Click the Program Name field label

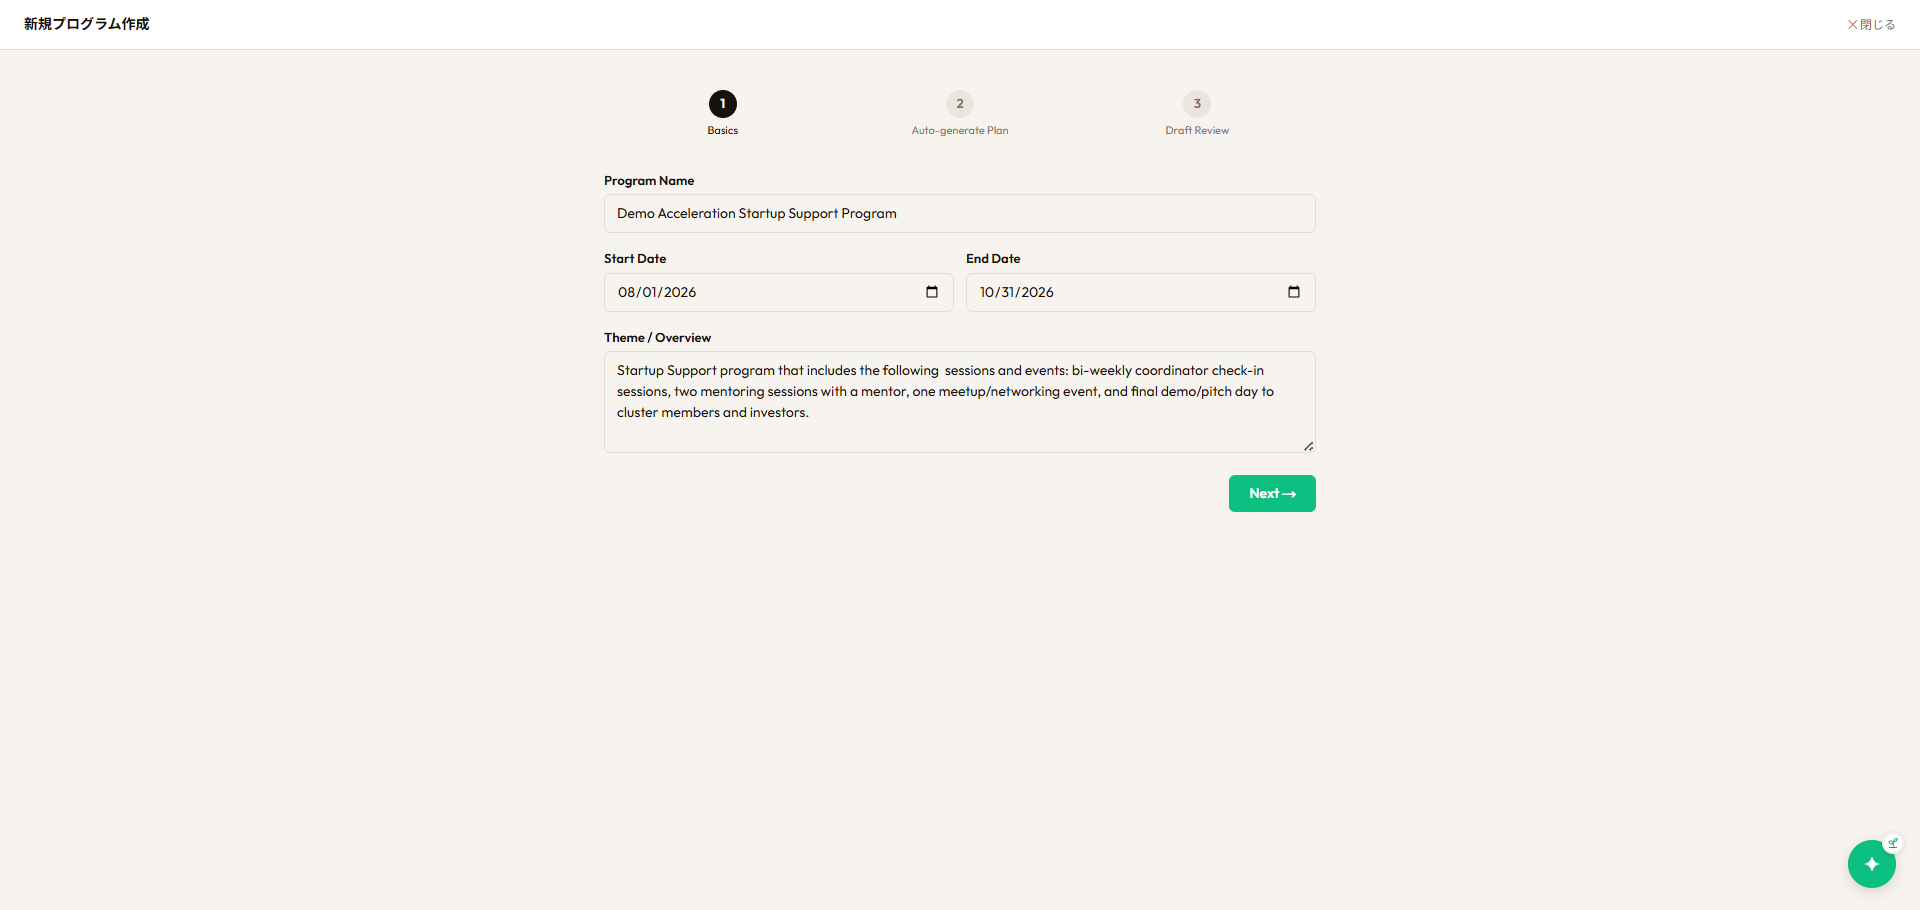pos(649,181)
